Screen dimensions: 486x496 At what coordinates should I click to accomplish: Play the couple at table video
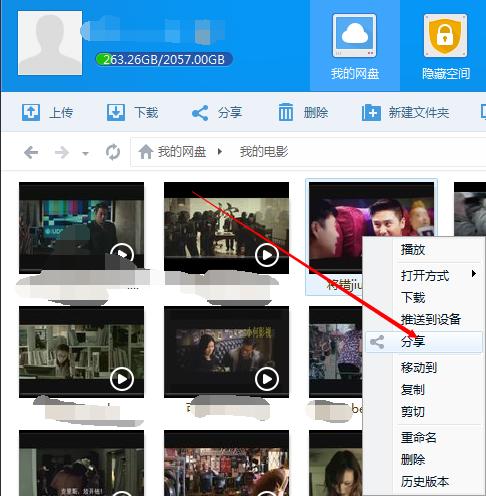[x=267, y=379]
